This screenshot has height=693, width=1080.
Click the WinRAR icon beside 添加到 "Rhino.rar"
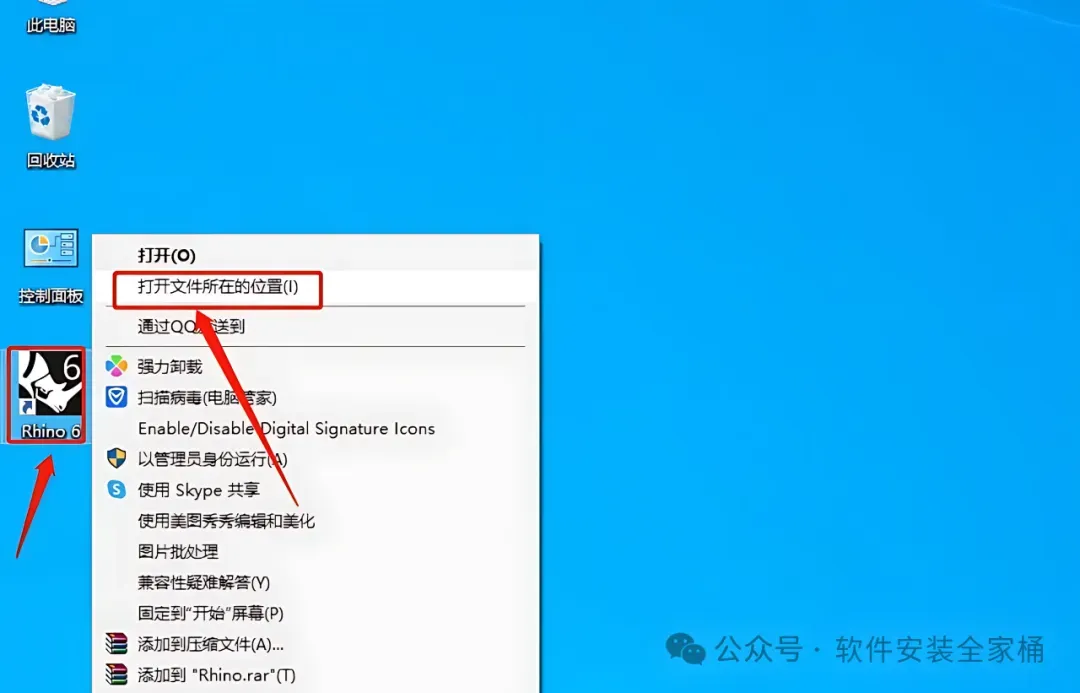click(116, 674)
